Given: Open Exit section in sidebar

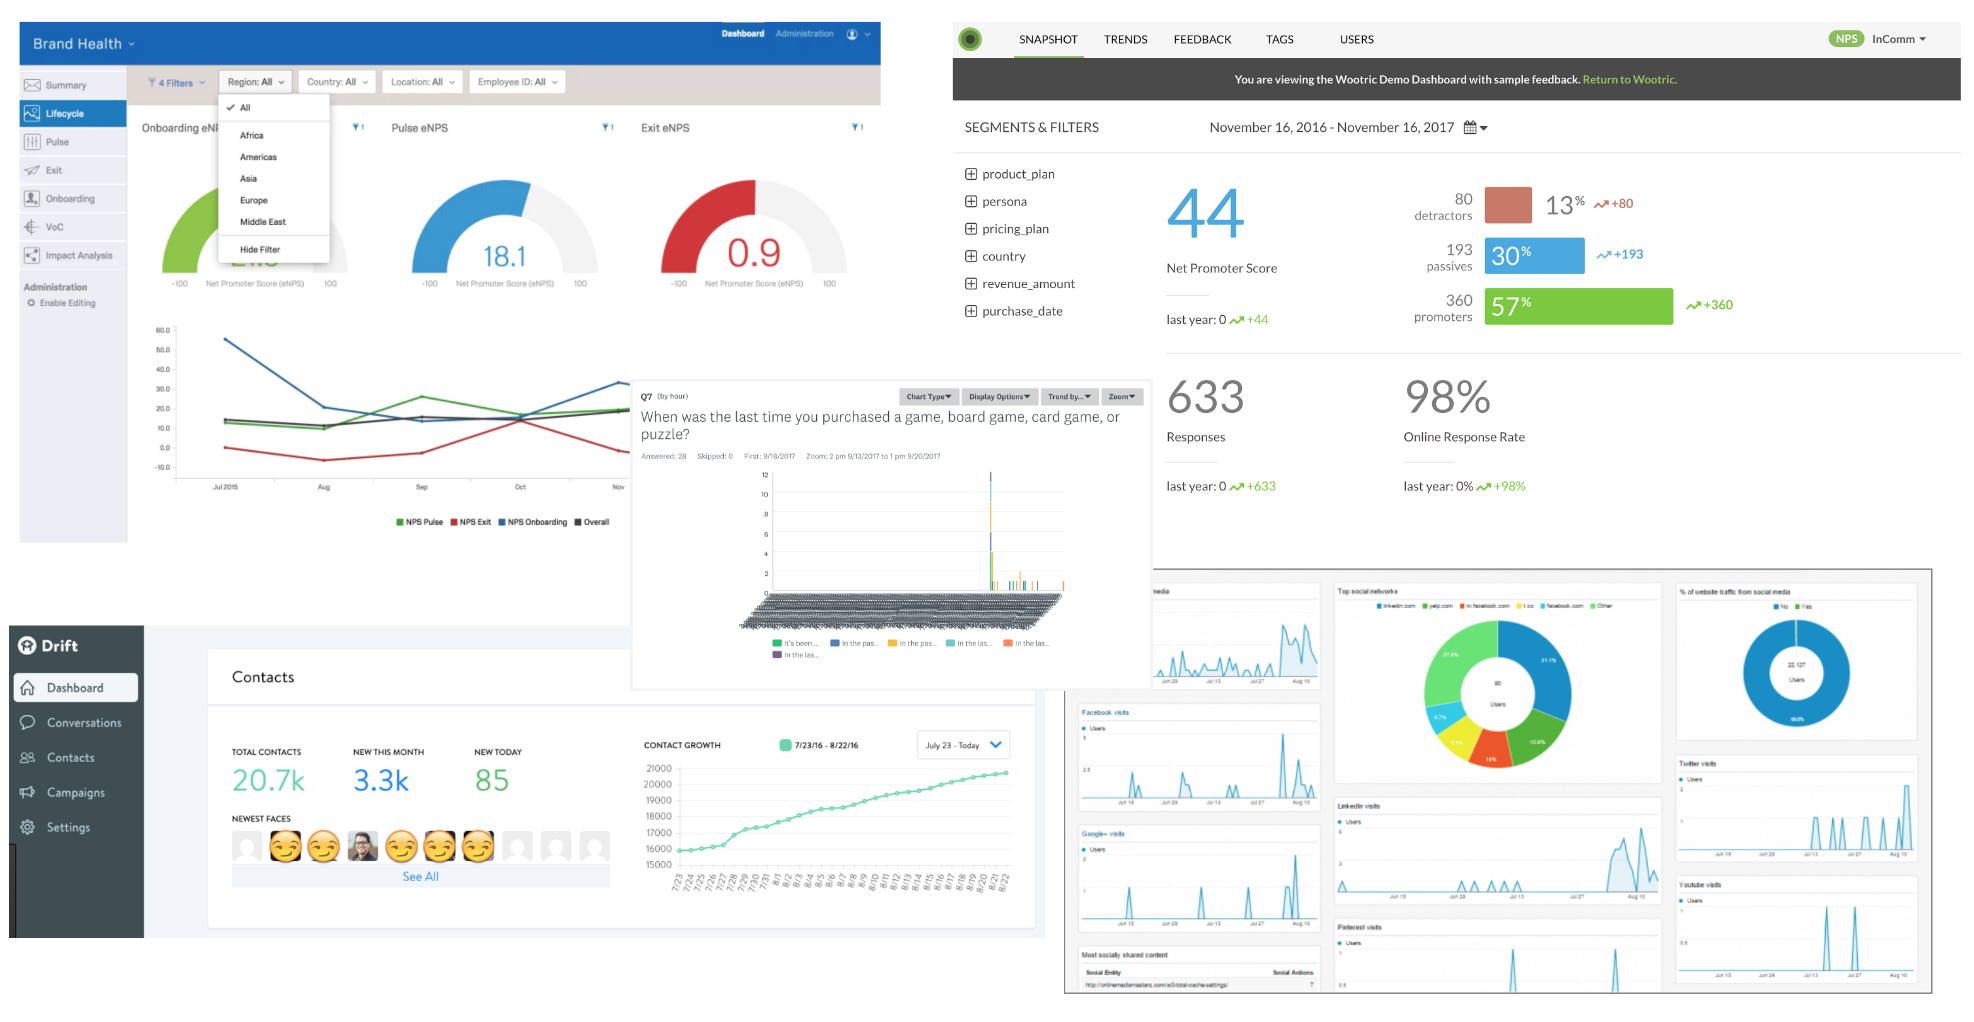Looking at the screenshot, I should [72, 170].
